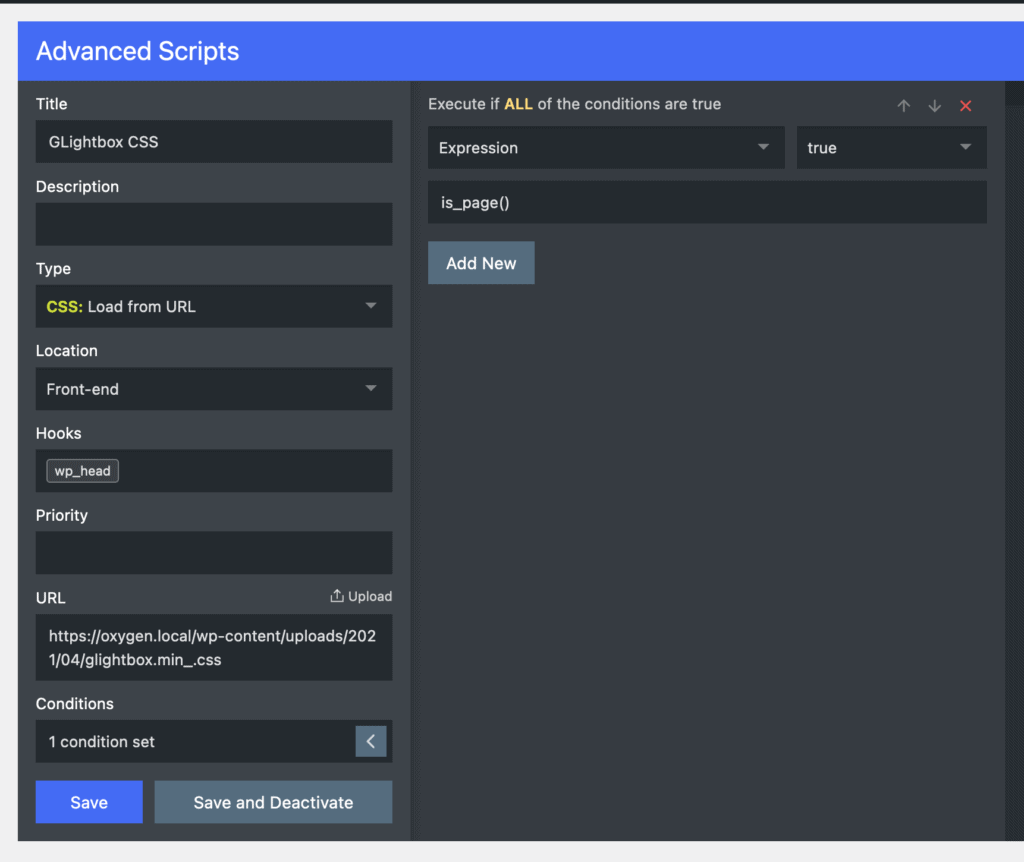Open the Type dropdown showing CSS: Load from URL

tap(214, 306)
